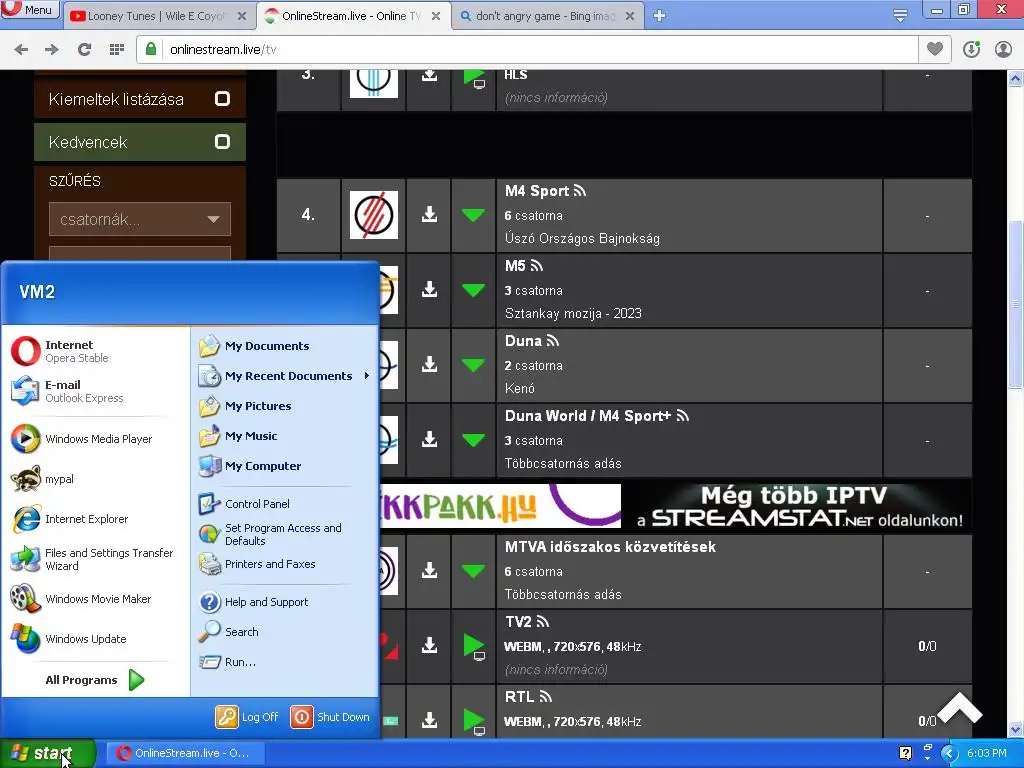The width and height of the screenshot is (1024, 768).
Task: Launch Outlook Express E-mail
Action: click(x=67, y=391)
